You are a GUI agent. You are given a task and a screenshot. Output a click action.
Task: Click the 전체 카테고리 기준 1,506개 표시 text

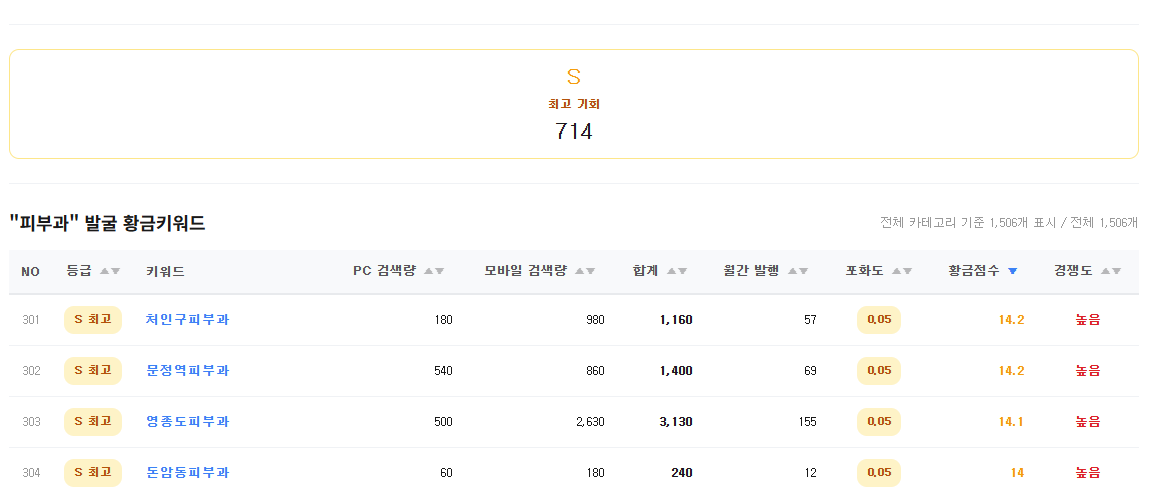[x=968, y=222]
